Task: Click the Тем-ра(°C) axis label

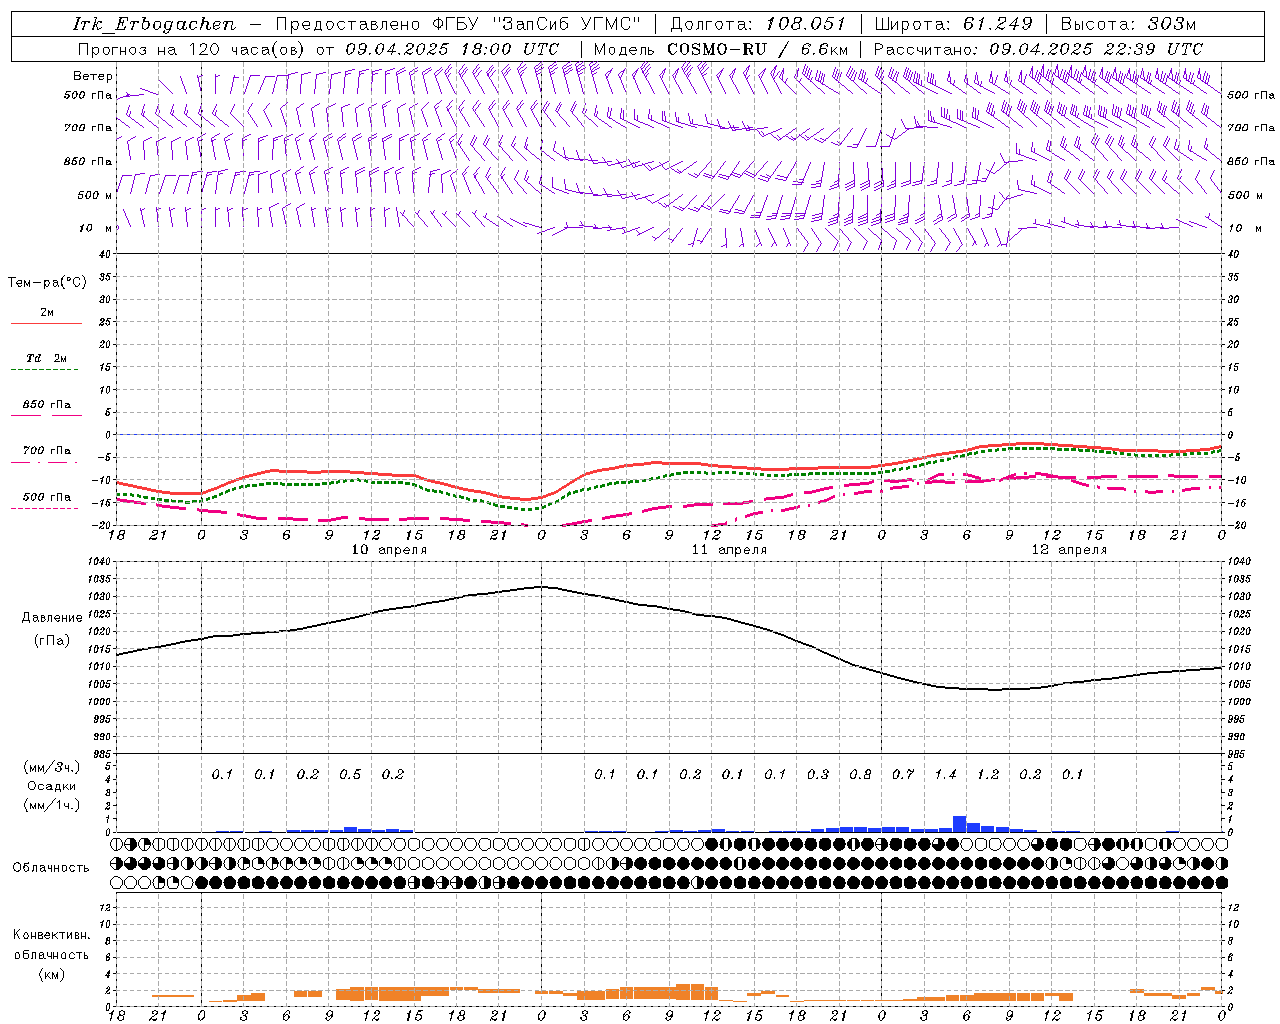Action: coord(47,283)
